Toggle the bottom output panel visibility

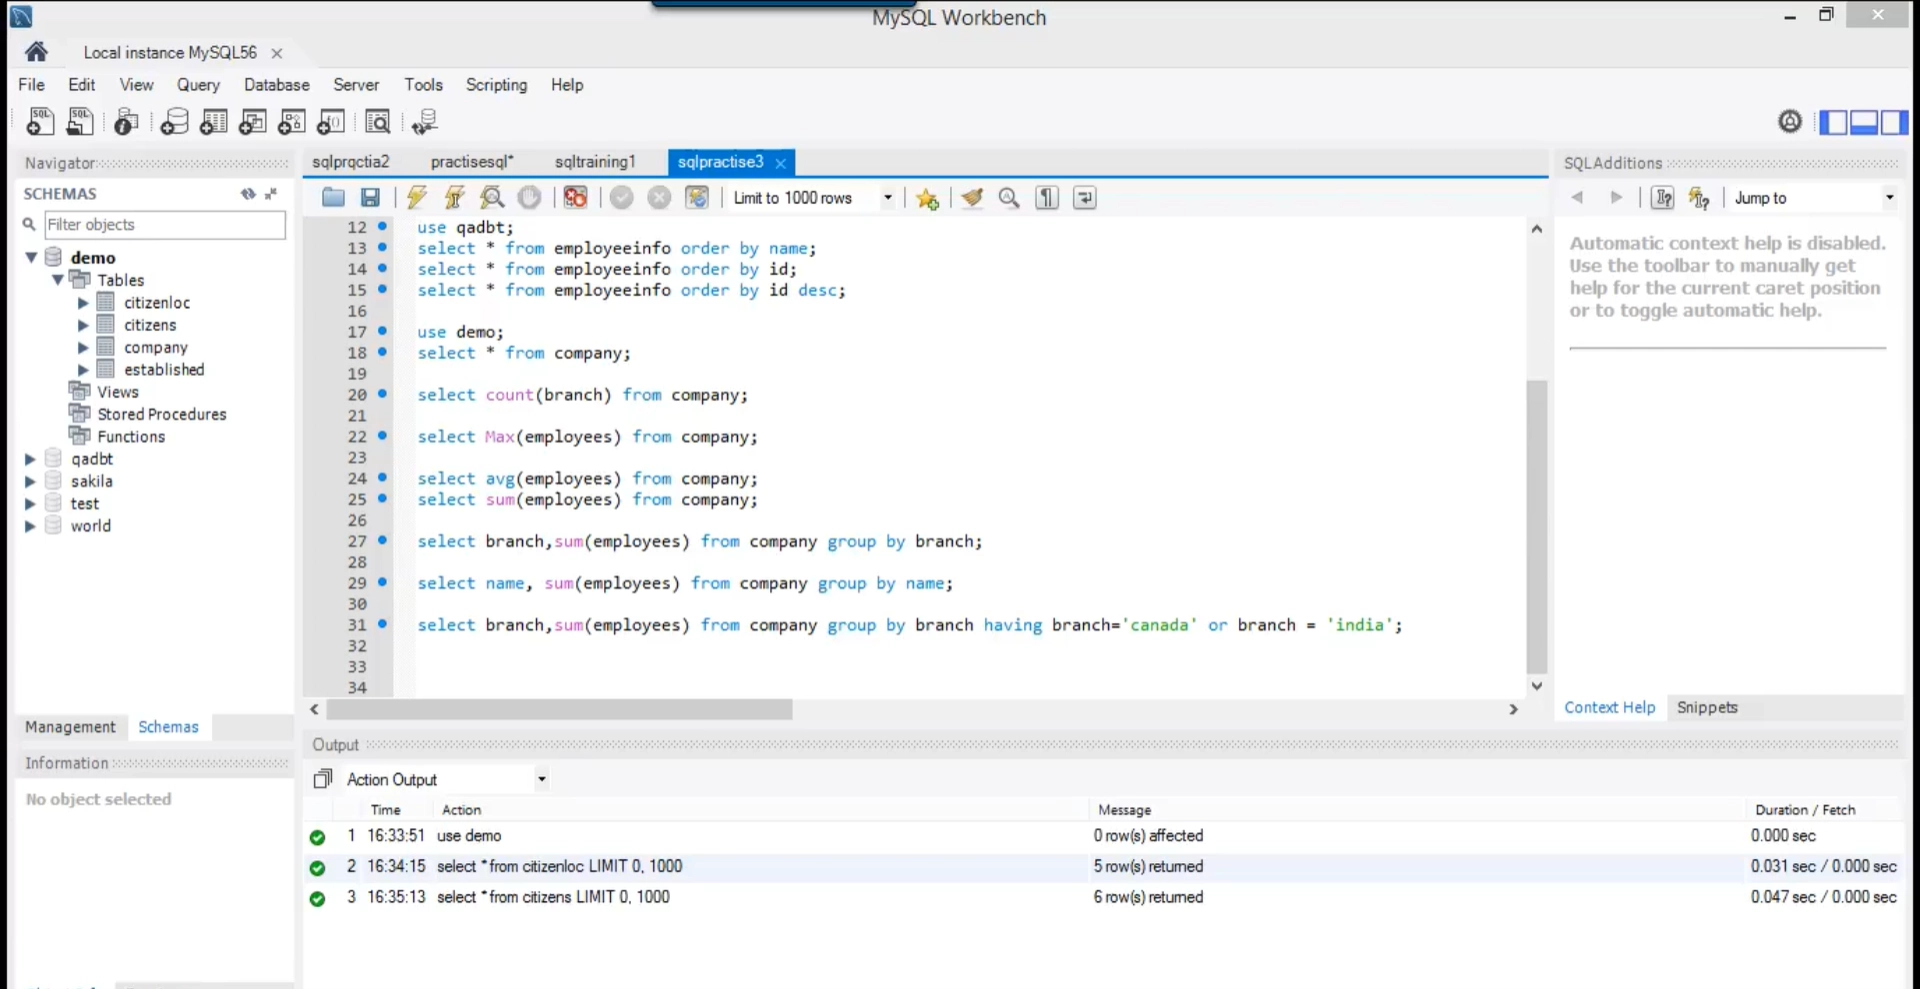[x=1864, y=122]
